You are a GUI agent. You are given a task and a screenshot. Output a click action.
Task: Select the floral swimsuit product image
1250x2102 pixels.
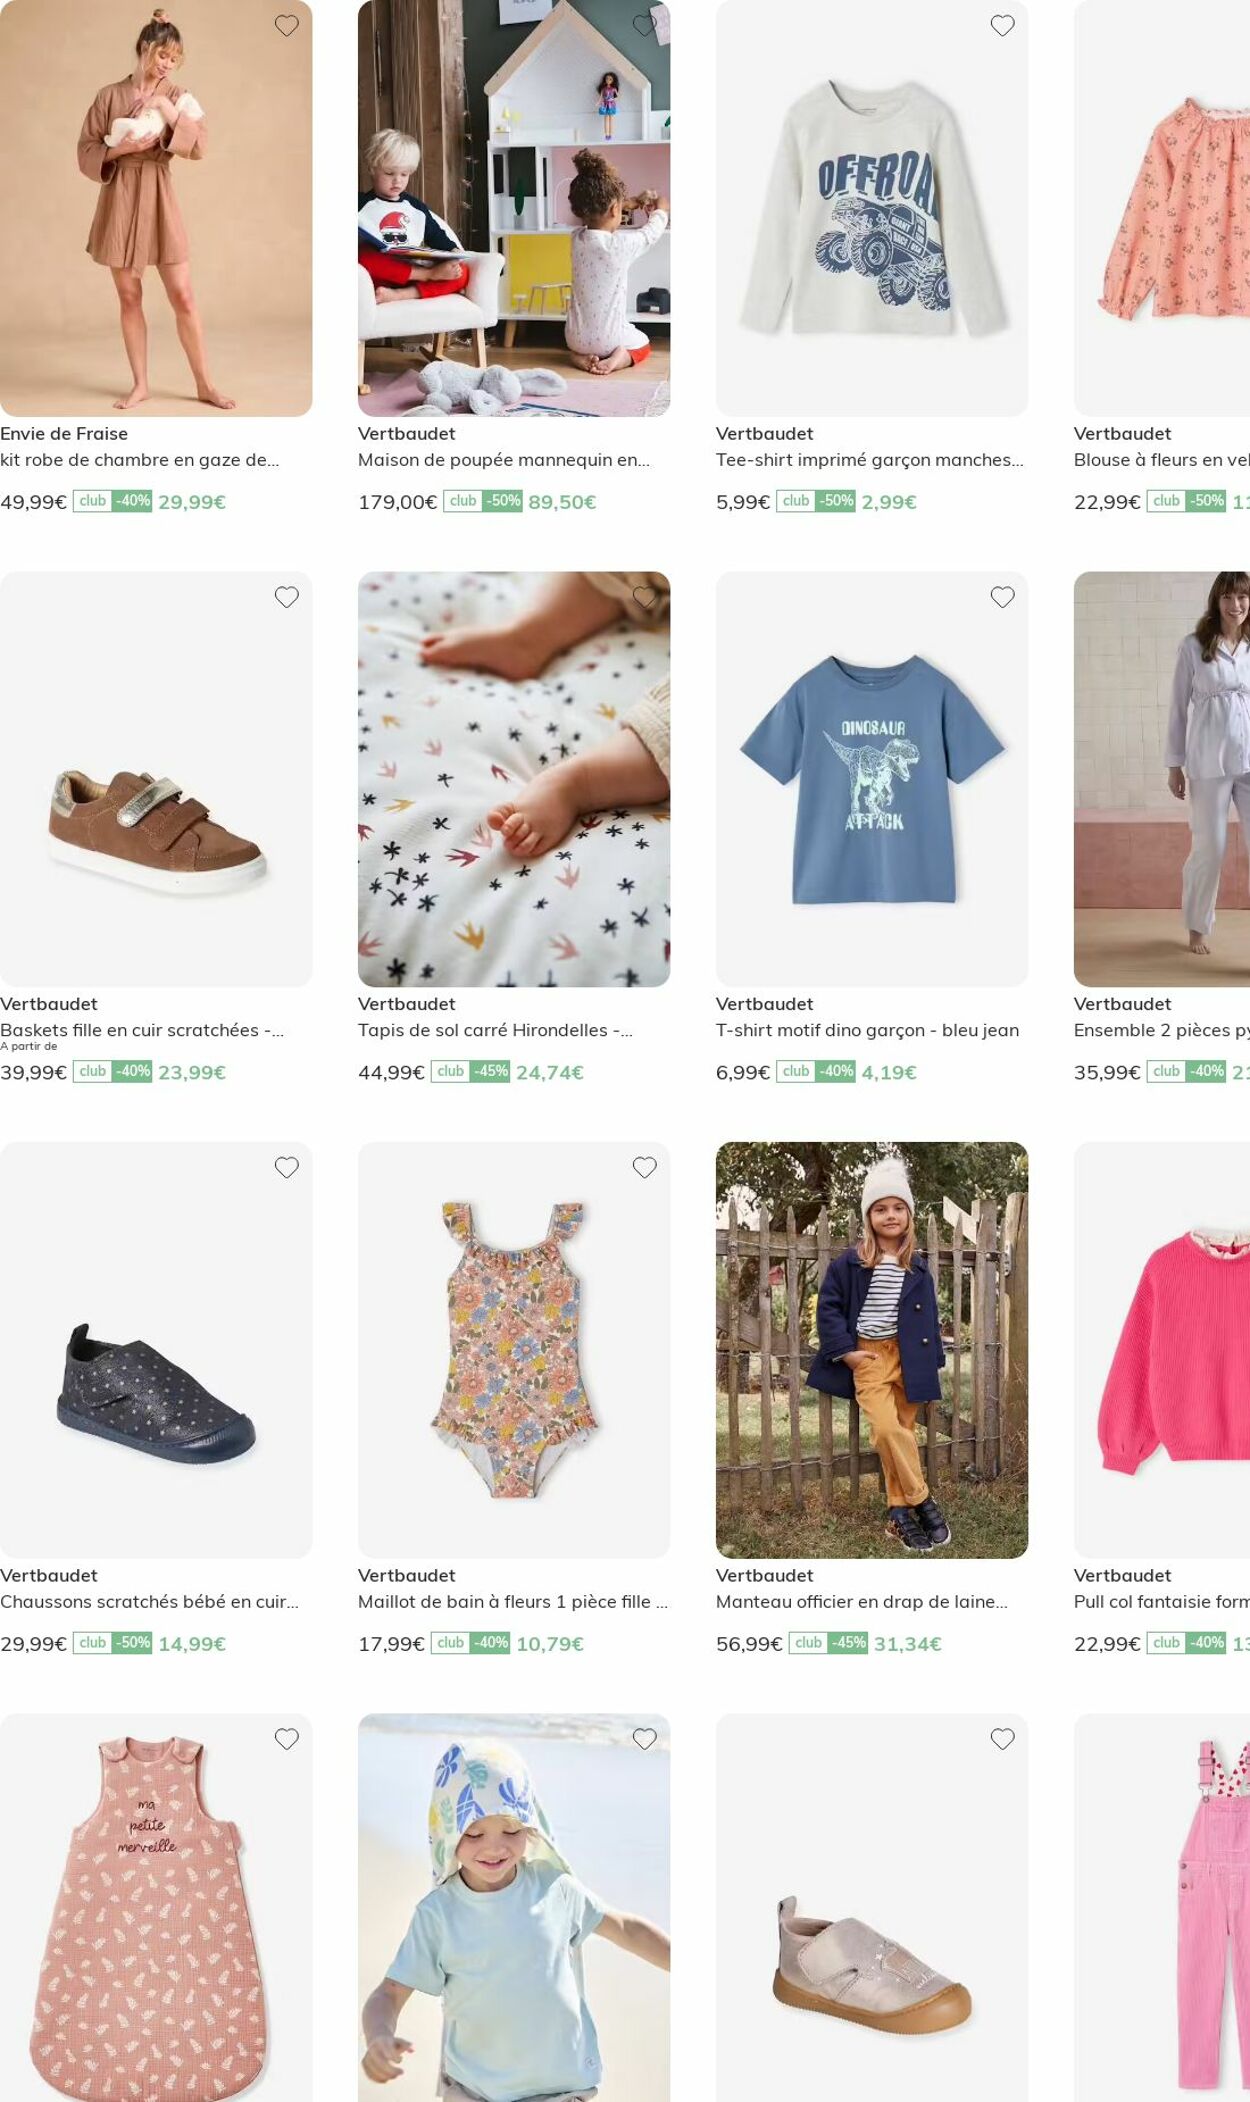(514, 1350)
